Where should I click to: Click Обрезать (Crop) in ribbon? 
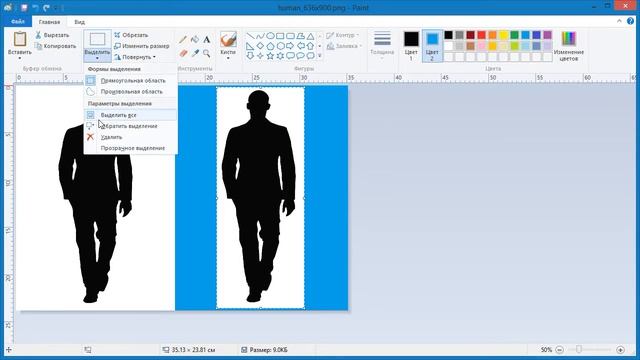pyautogui.click(x=131, y=35)
